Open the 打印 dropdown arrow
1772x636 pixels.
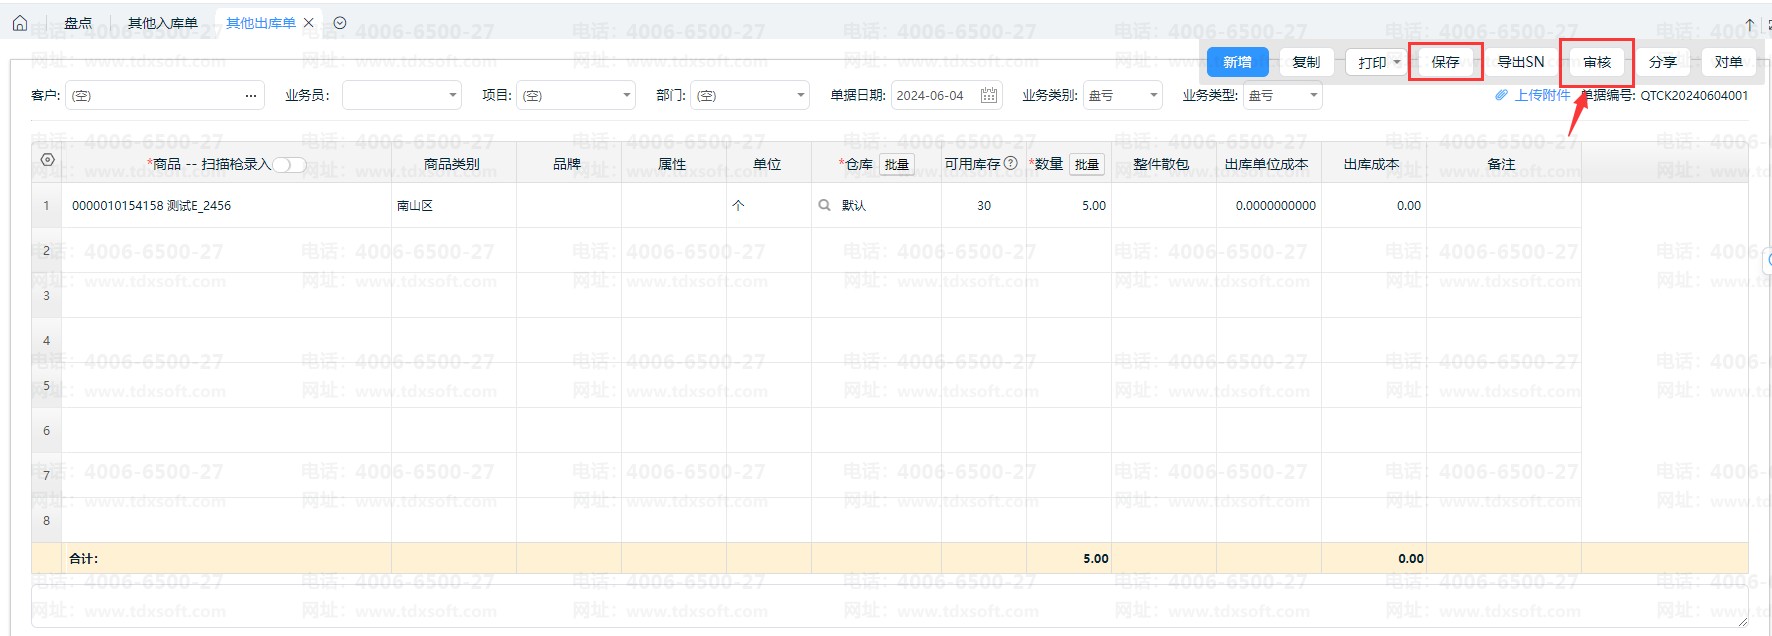[1397, 62]
